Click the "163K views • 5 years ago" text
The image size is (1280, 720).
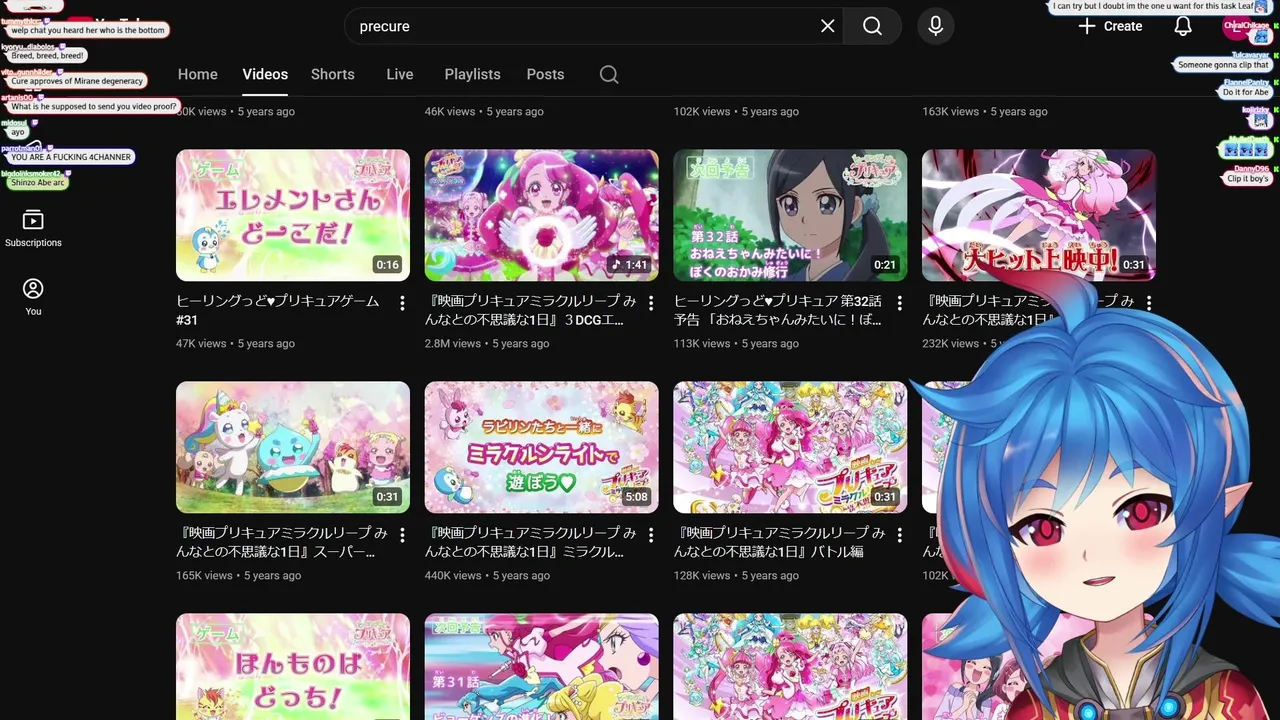[x=985, y=111]
